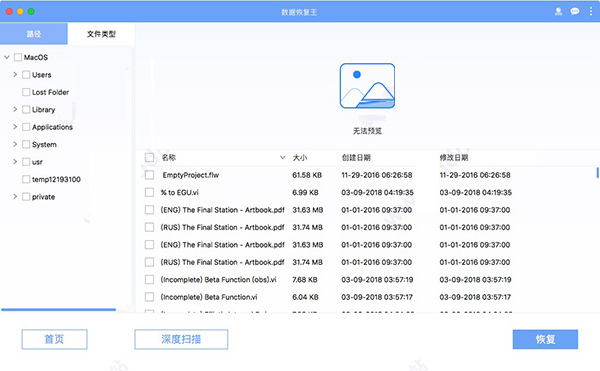Click the 恢复 recover button
The image size is (600, 371).
545,339
